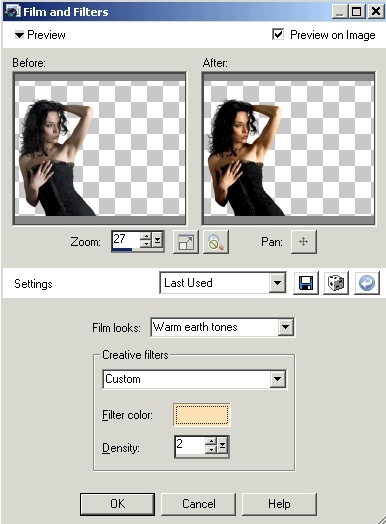
Task: Click the Pan crosshair button
Action: tap(303, 242)
